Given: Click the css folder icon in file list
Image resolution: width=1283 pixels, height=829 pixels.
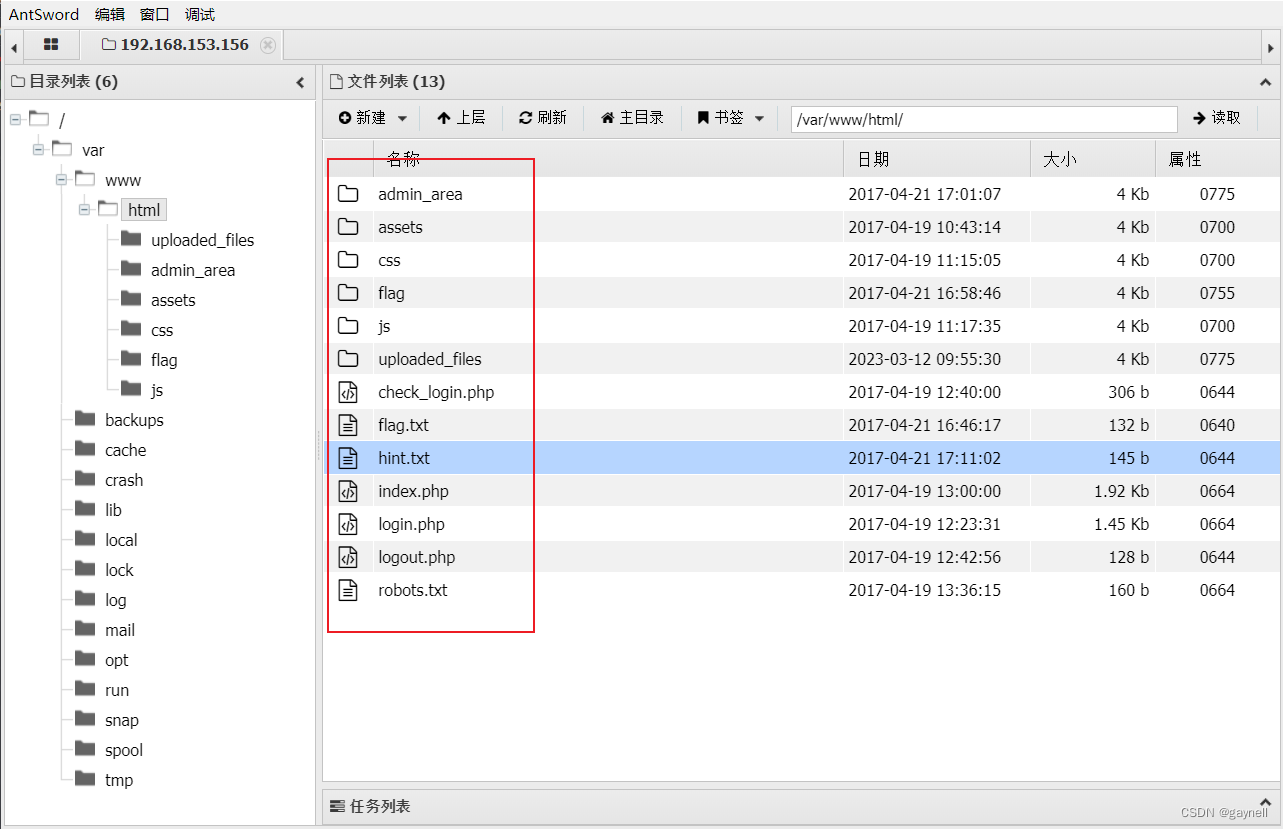Looking at the screenshot, I should click(348, 260).
